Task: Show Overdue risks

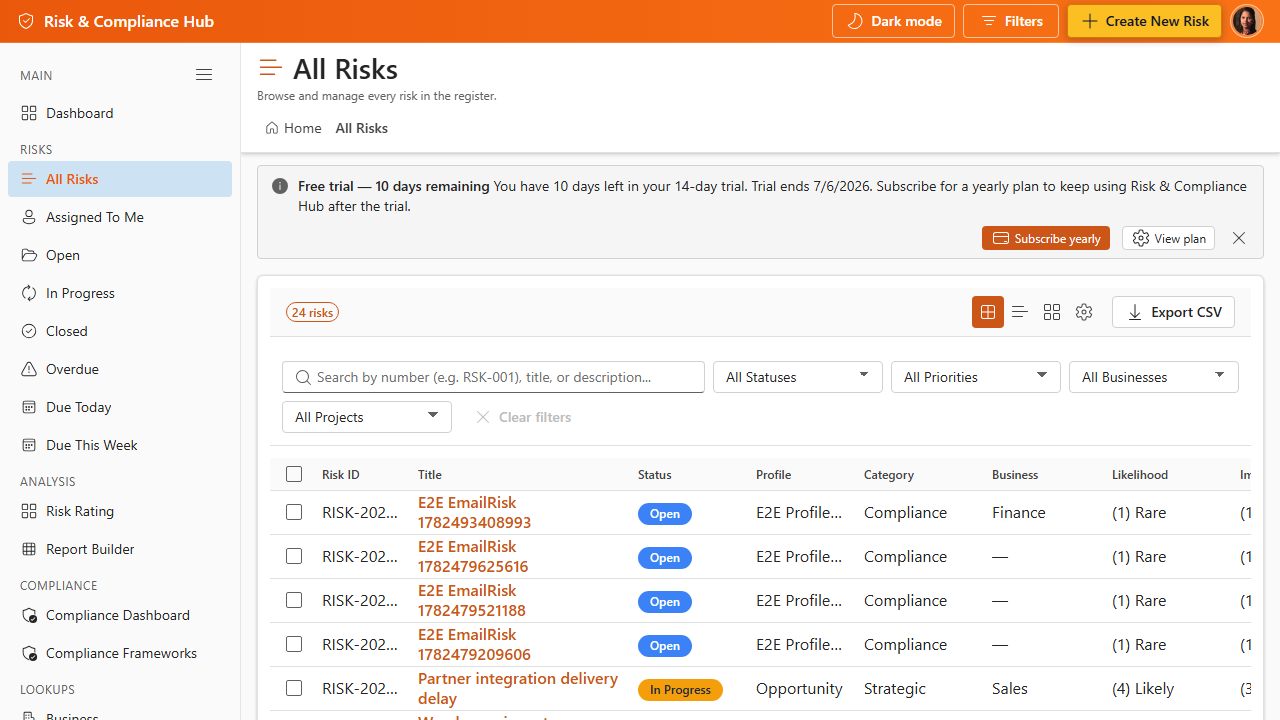Action: [x=120, y=369]
